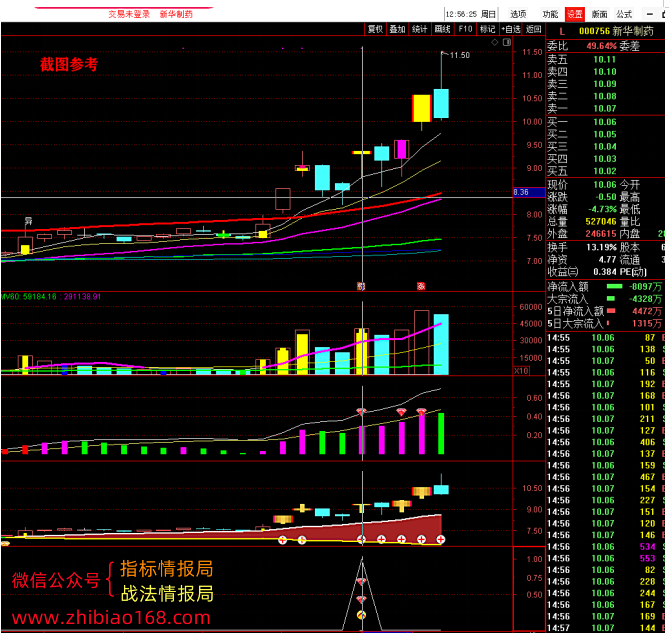
Task: Click the rightmost diamond signal in the third panel
Action: point(421,412)
